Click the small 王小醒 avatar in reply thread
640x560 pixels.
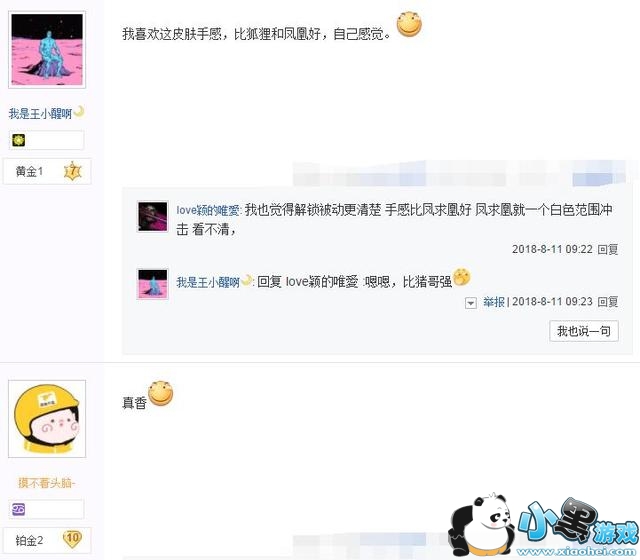(x=153, y=284)
